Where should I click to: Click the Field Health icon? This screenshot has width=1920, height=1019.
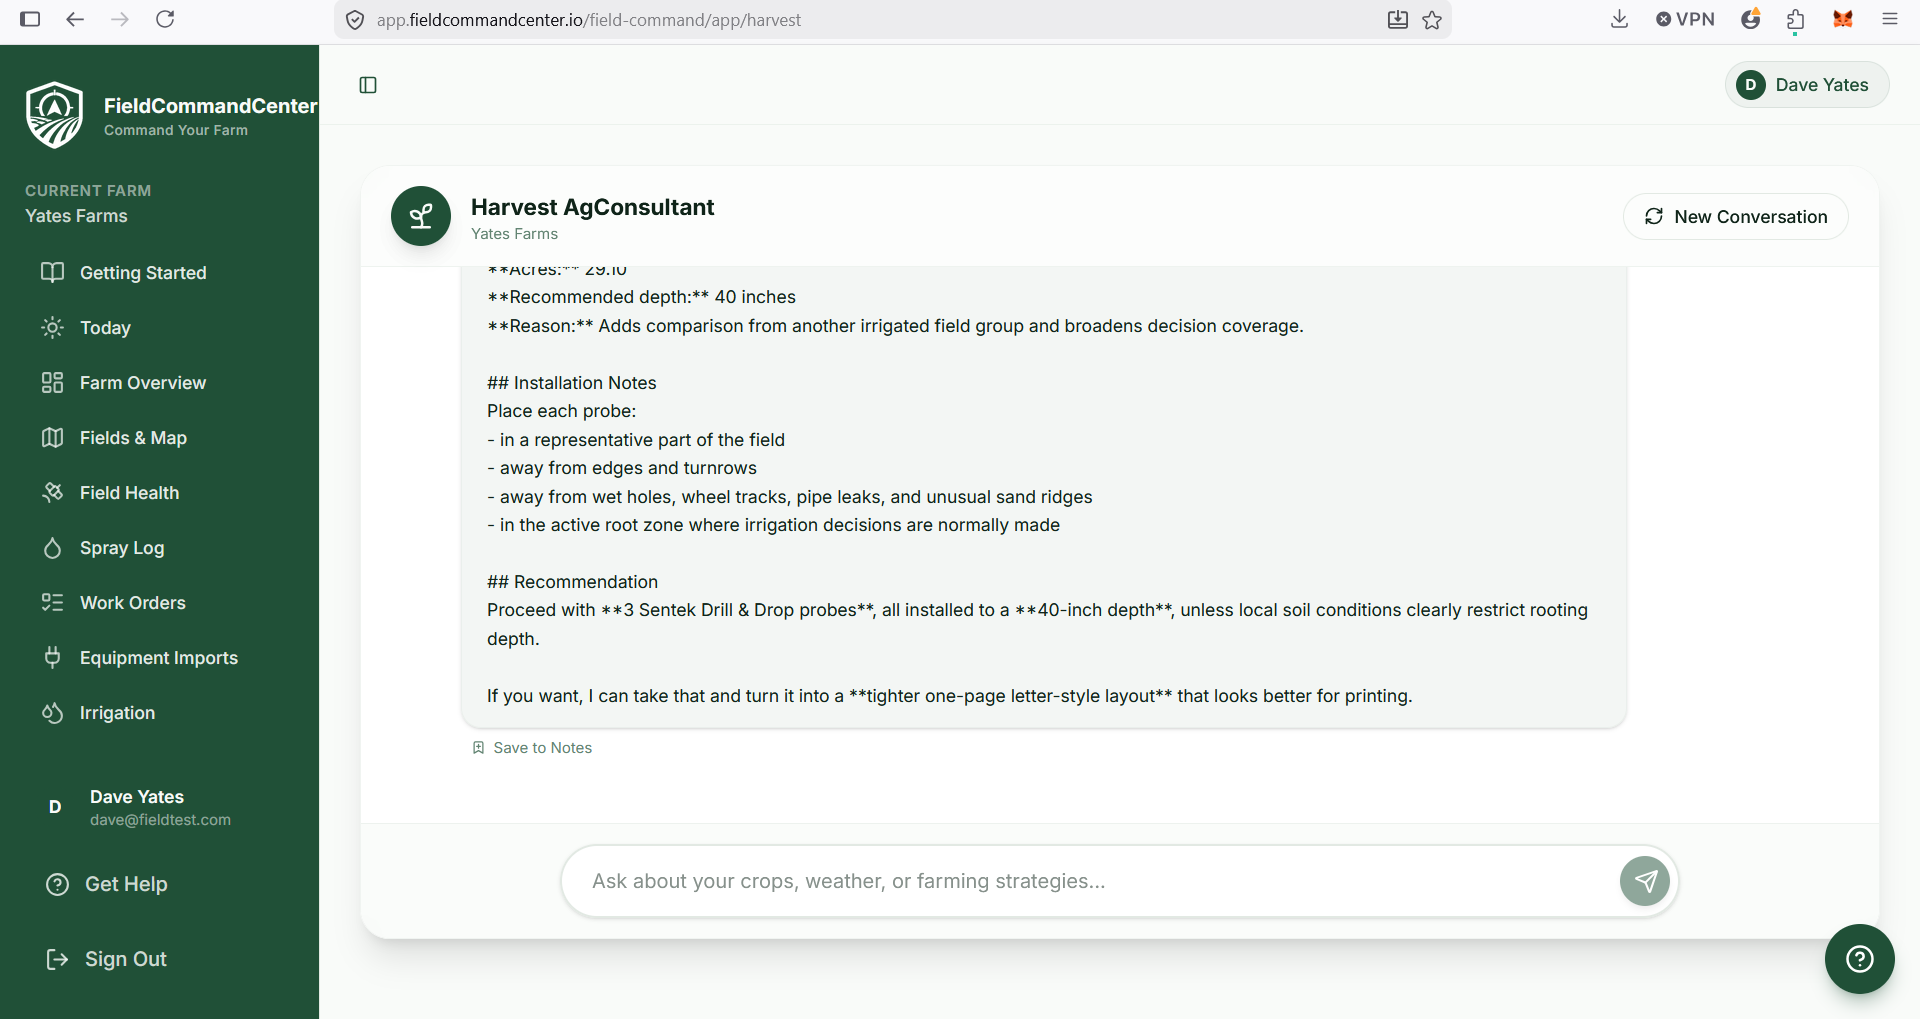click(53, 493)
